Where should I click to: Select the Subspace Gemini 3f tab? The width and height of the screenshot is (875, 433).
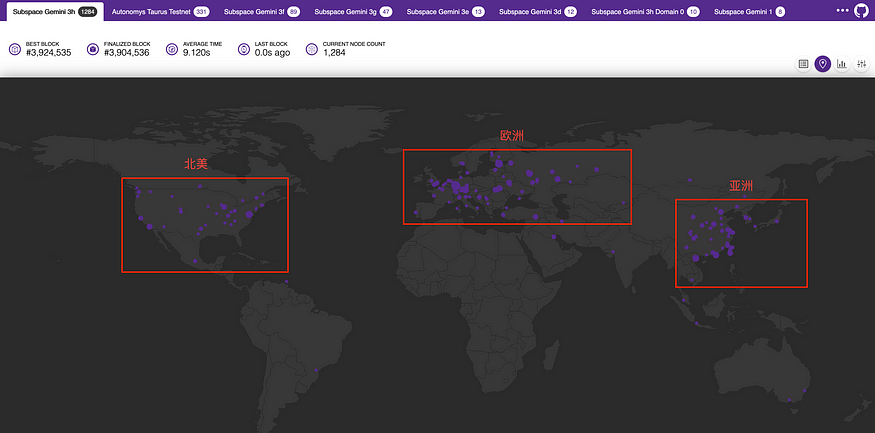pos(262,12)
